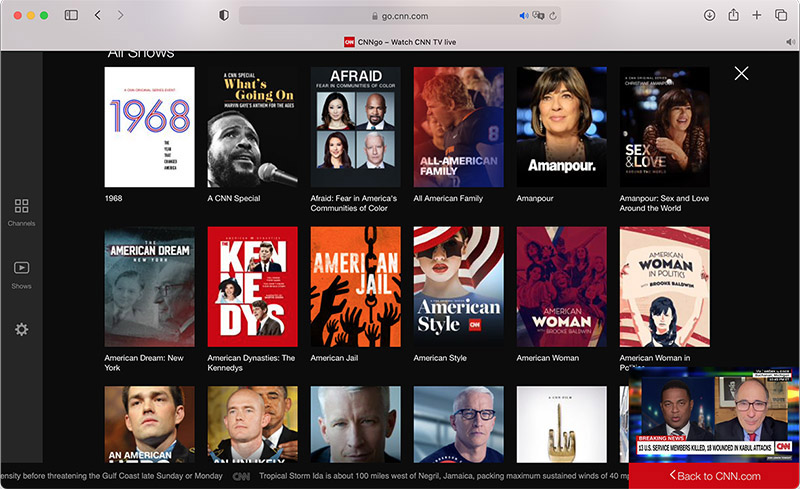Viewport: 800px width, 489px height.
Task: Open the settings gear in the sidebar
Action: [x=21, y=330]
